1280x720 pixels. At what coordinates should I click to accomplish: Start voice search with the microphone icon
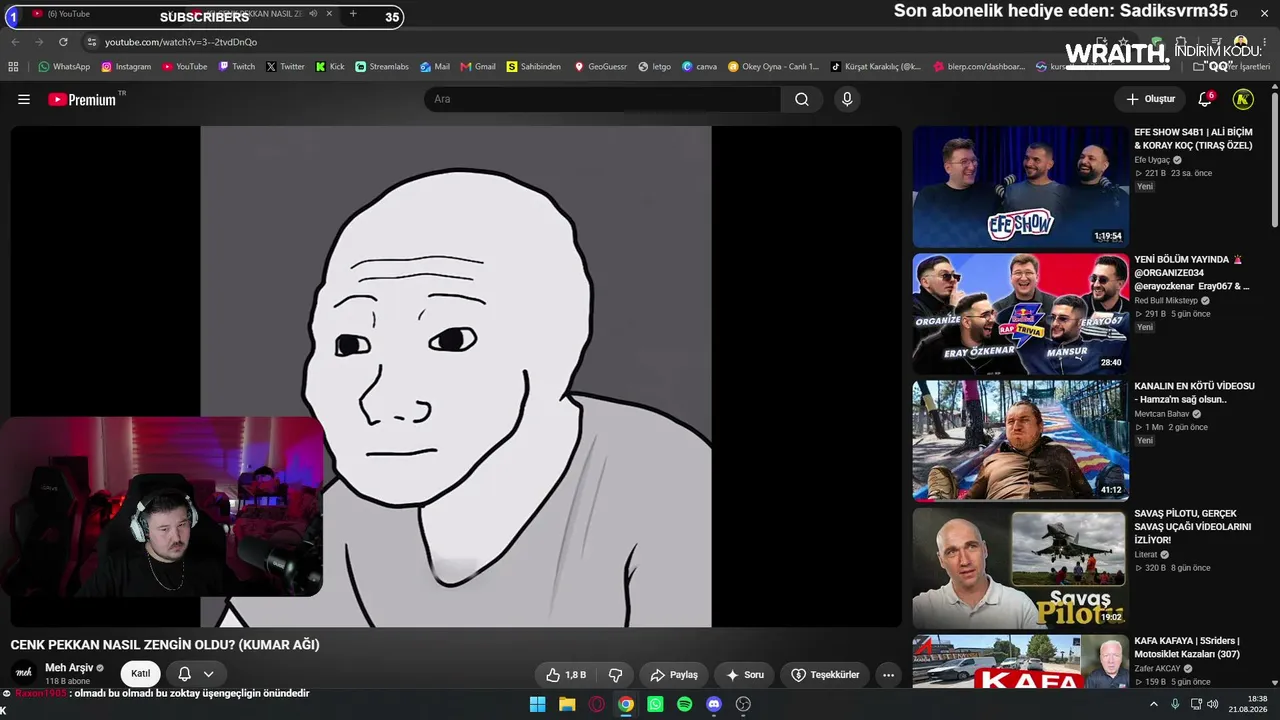[x=847, y=99]
